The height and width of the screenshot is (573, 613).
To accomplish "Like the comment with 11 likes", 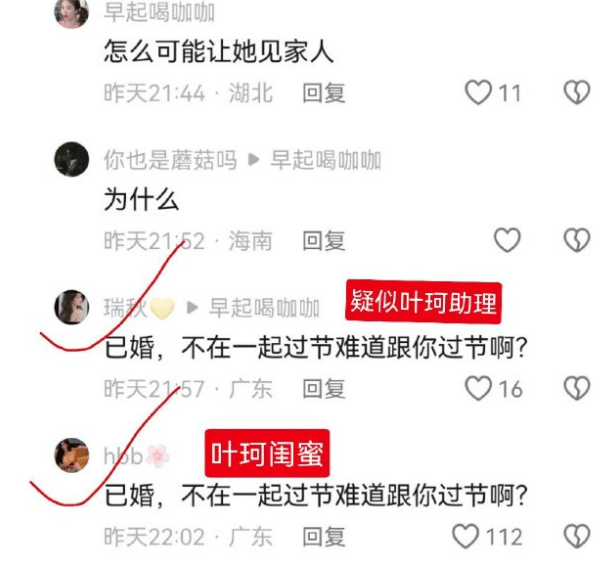I will (x=478, y=93).
